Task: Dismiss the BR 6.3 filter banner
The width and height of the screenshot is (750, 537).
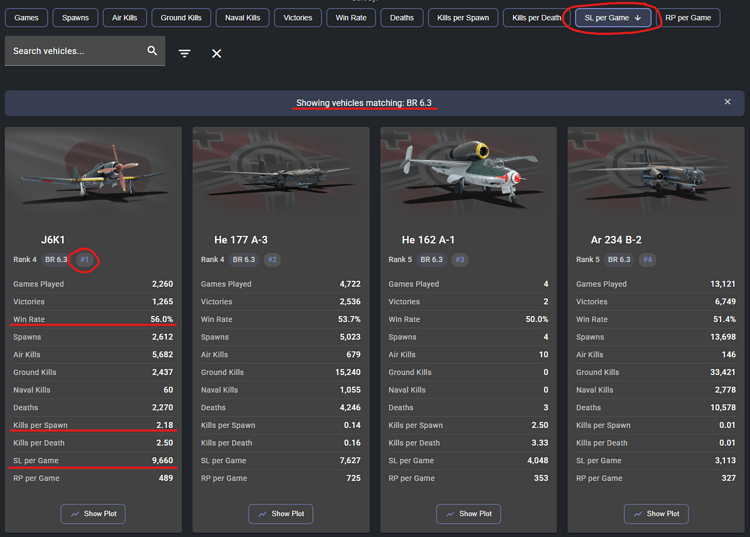Action: pyautogui.click(x=727, y=102)
